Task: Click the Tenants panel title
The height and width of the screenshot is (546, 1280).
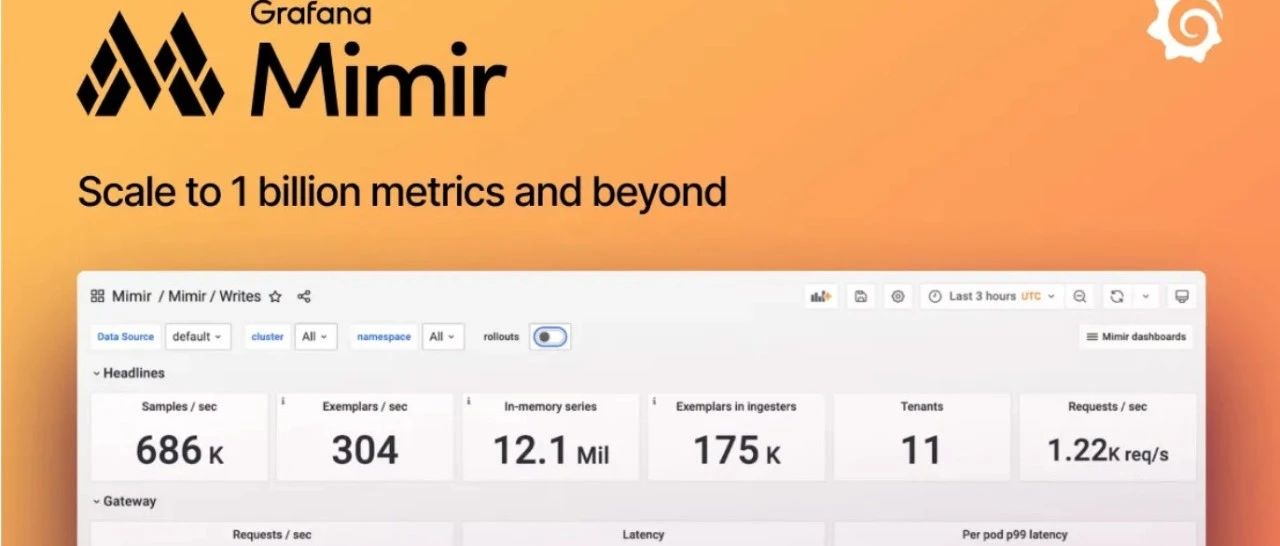Action: coord(922,407)
